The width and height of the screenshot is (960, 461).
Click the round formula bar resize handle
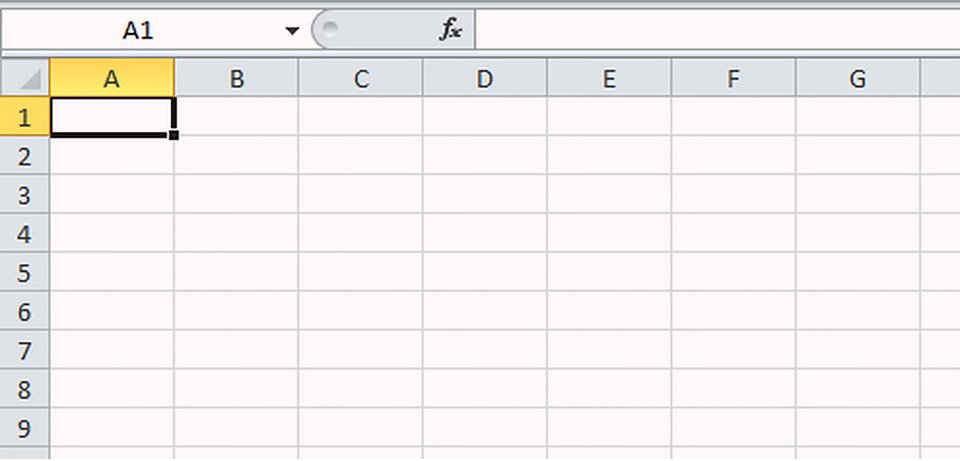[330, 29]
